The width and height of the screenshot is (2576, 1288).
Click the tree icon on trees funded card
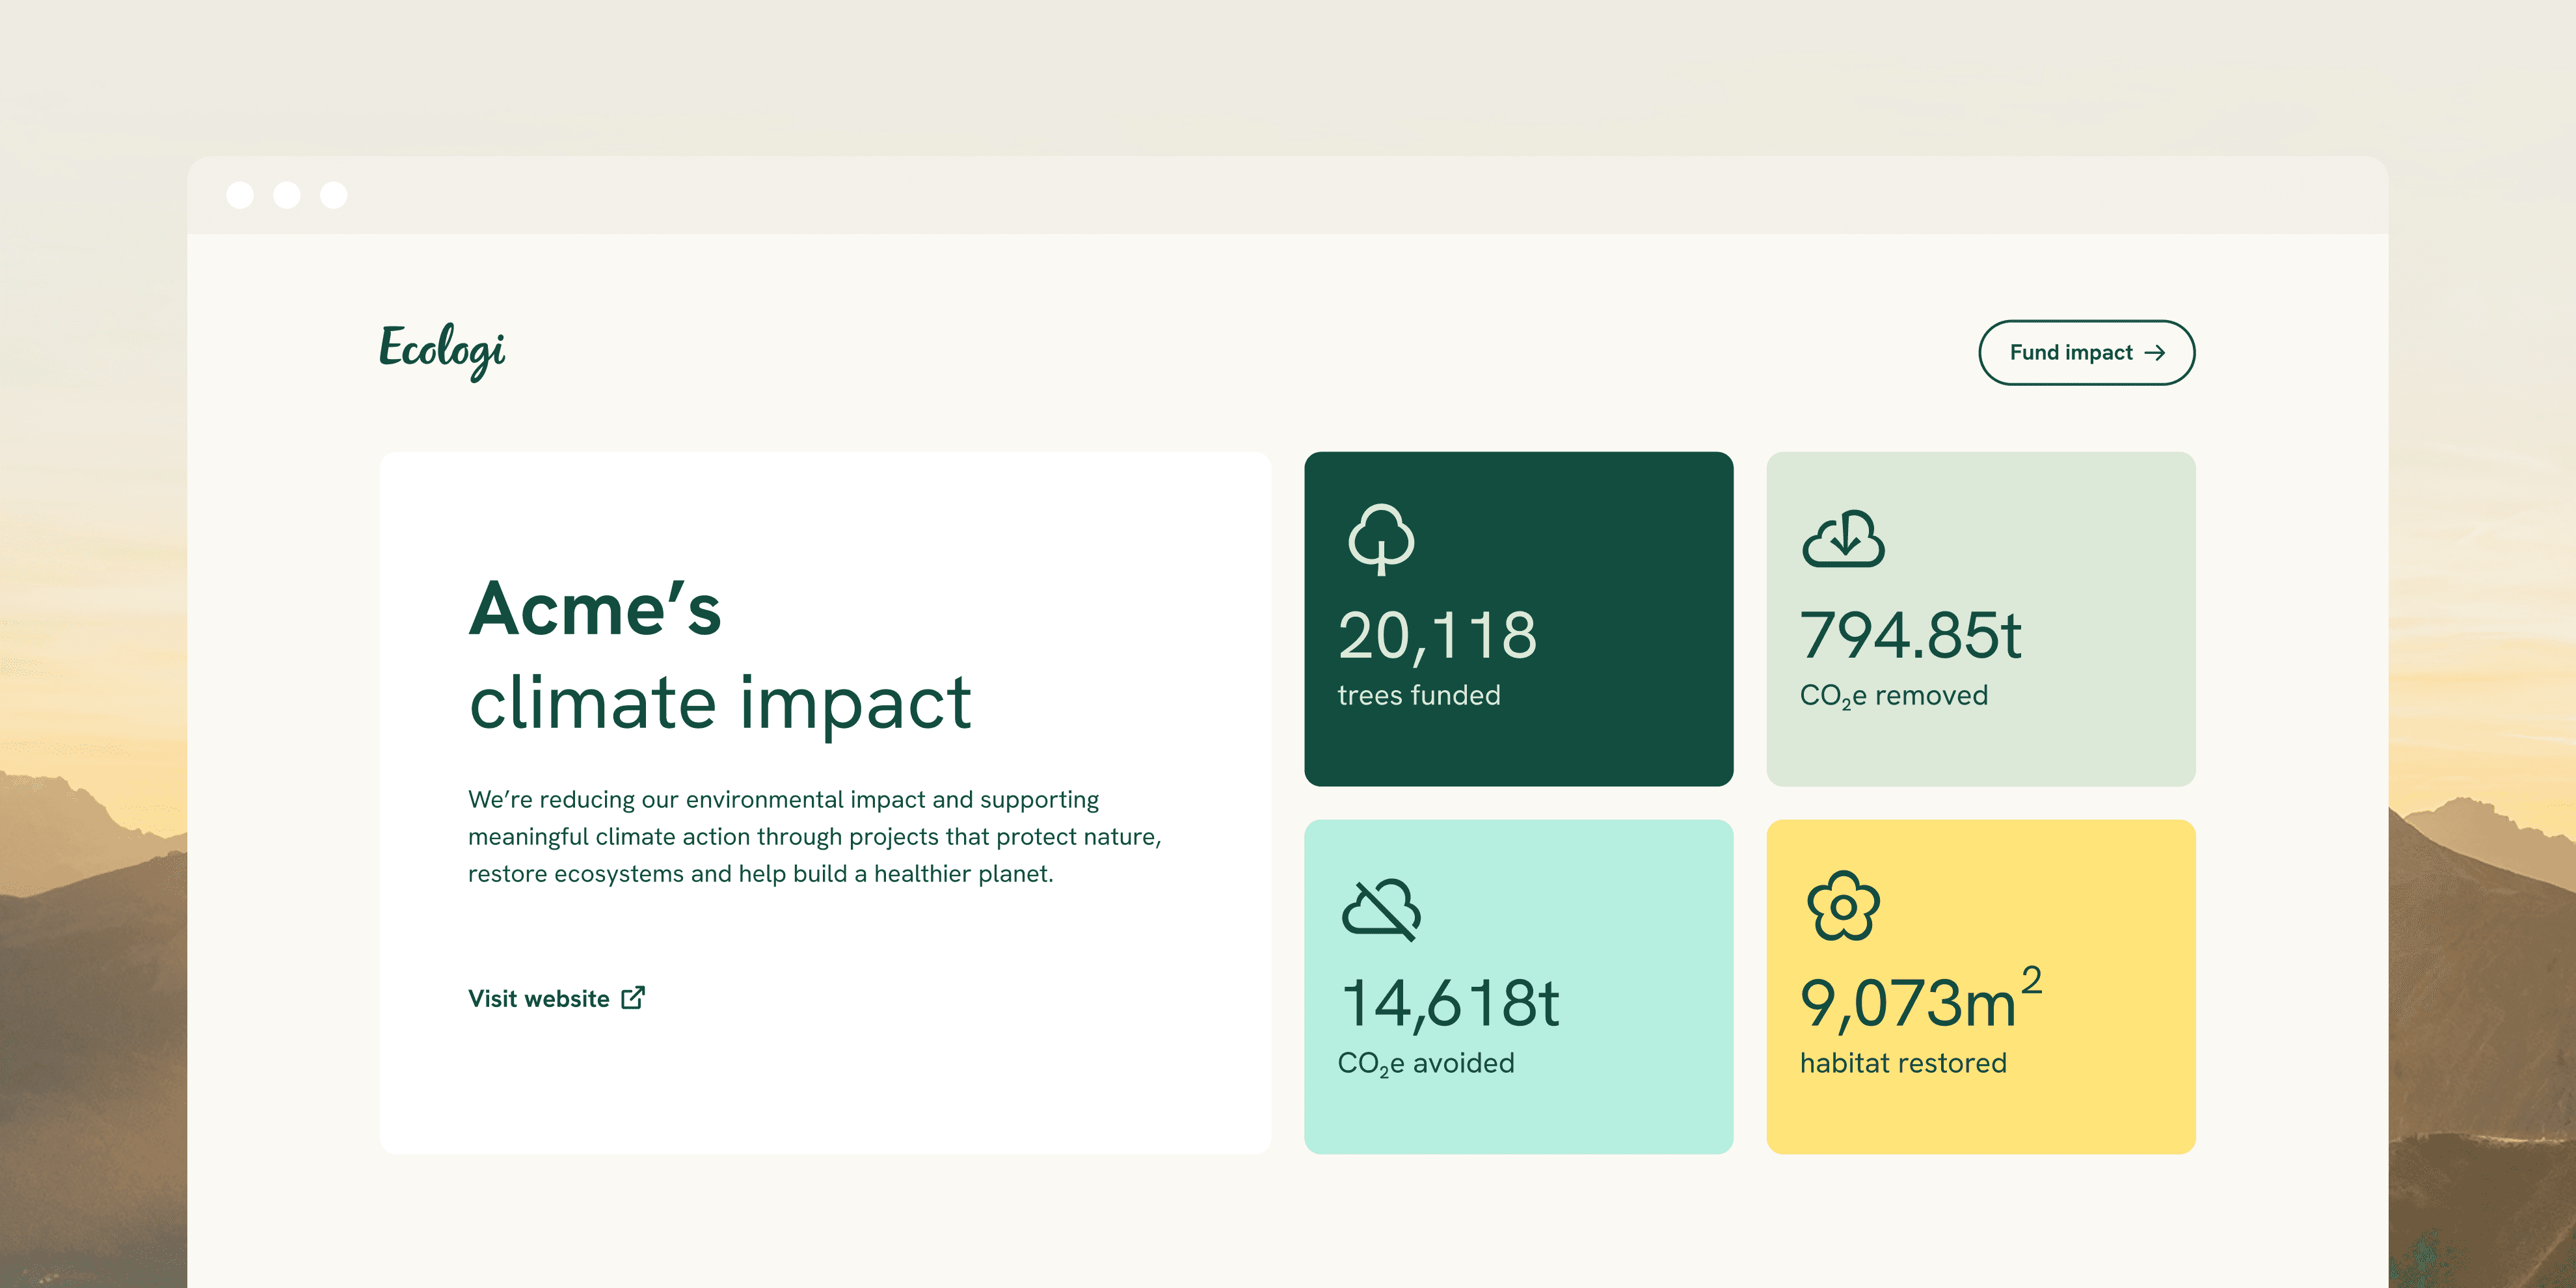point(1381,539)
